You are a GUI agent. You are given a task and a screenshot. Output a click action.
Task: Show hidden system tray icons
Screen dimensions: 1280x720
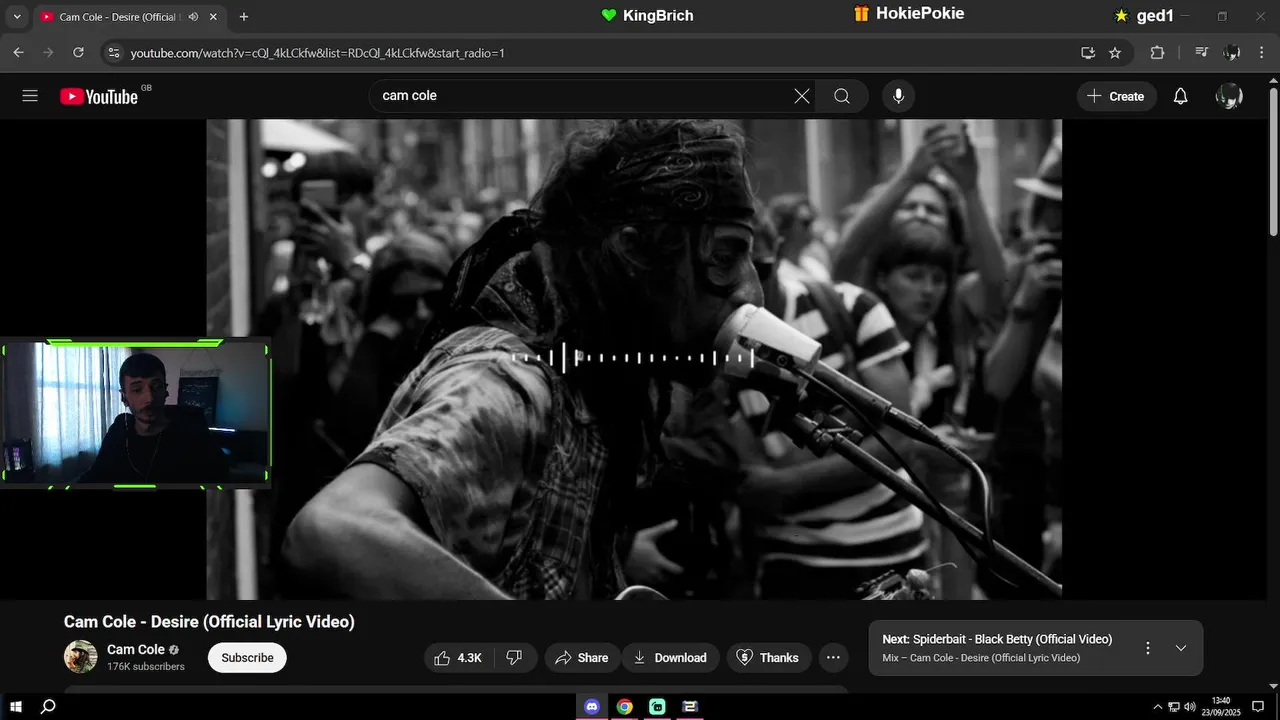pyautogui.click(x=1158, y=707)
